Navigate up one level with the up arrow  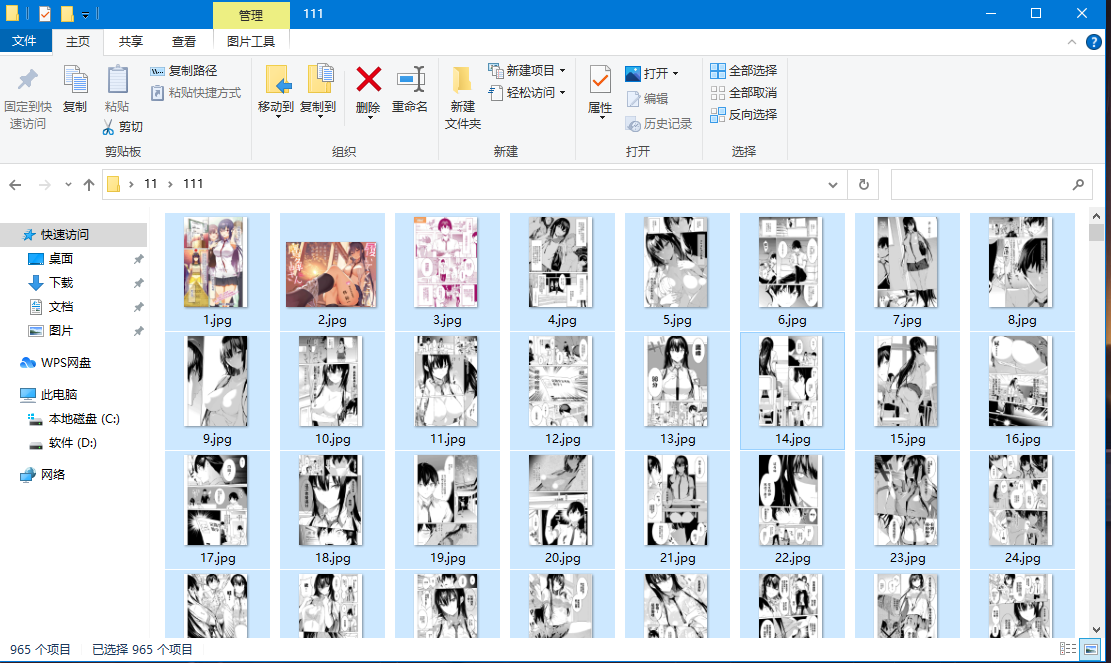(89, 184)
